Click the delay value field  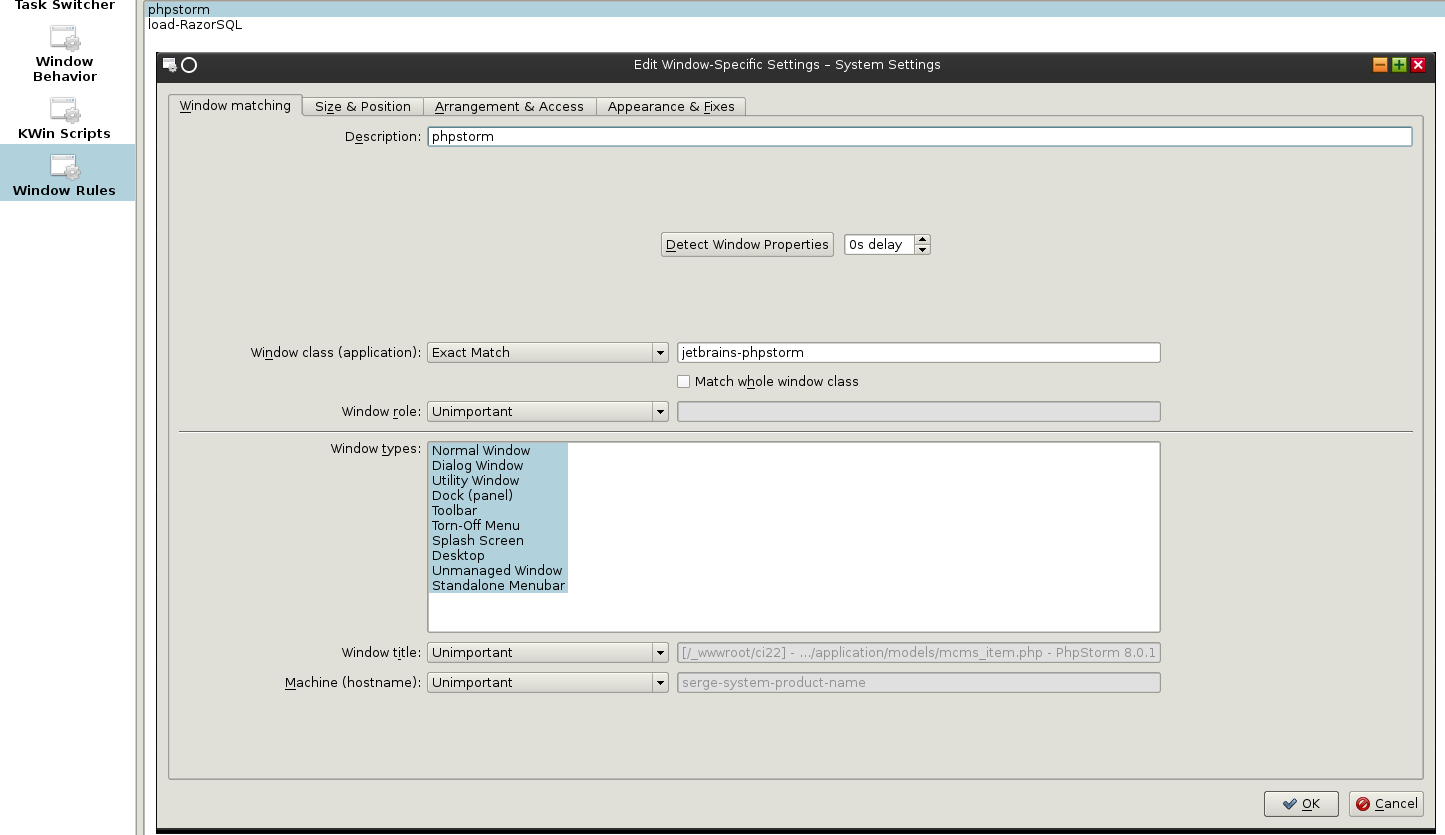880,244
